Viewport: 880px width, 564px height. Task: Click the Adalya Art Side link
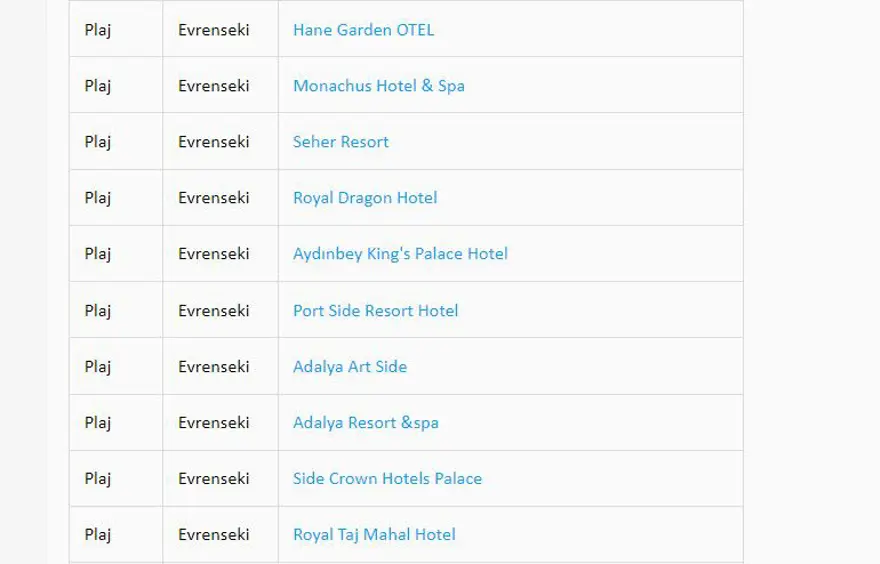[x=349, y=367]
